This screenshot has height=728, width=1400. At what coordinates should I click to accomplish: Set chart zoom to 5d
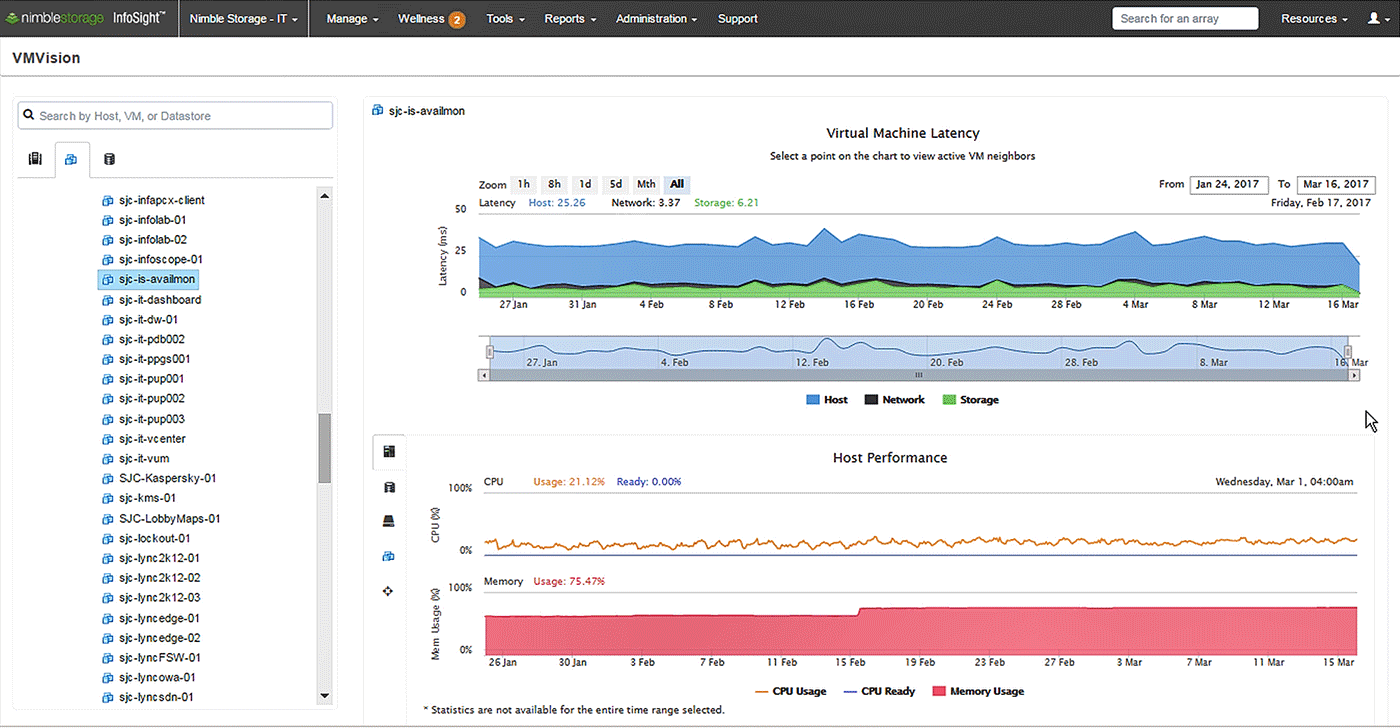pyautogui.click(x=616, y=184)
